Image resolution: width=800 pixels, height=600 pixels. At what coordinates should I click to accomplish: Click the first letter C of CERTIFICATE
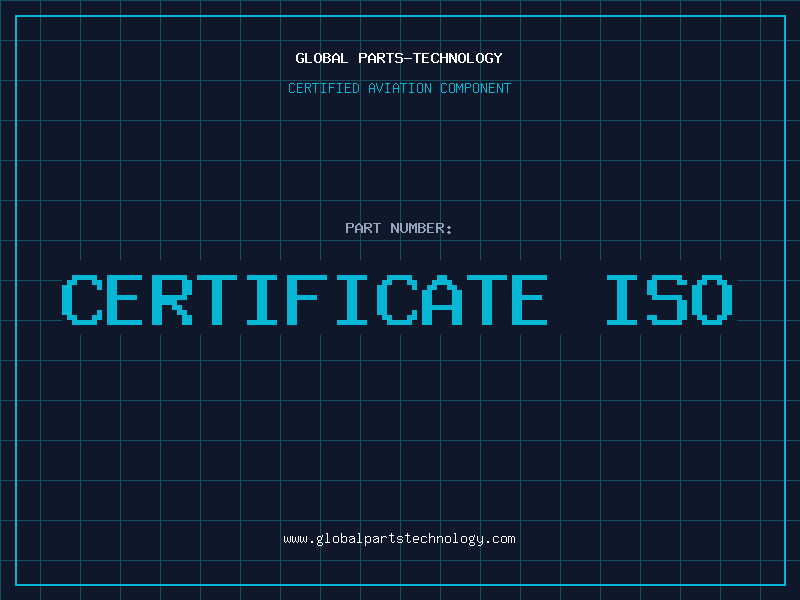(83, 299)
